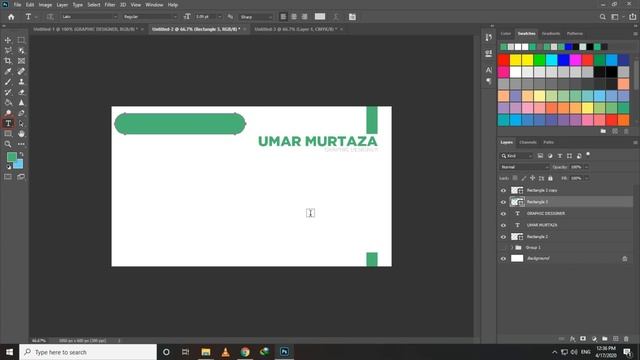The image size is (640, 360).
Task: Select the Rectangular Marquee tool
Action: (21, 40)
